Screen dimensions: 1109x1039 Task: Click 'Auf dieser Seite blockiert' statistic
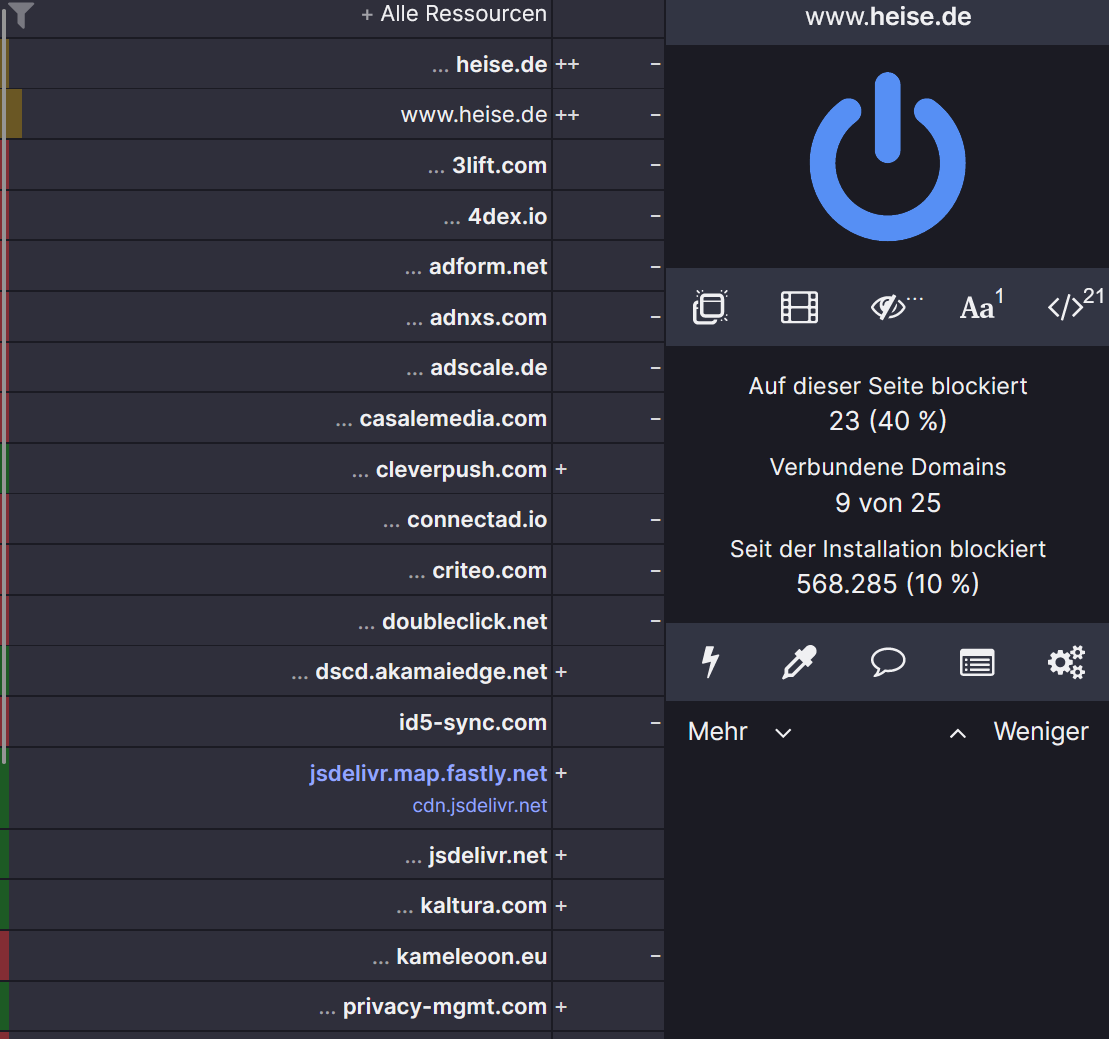888,403
